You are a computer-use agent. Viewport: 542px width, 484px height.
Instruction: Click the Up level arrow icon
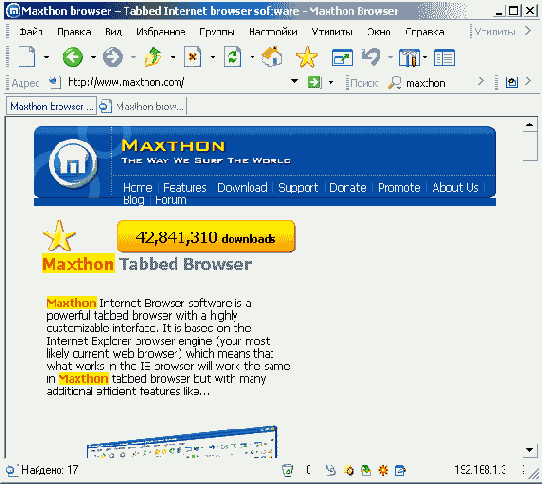click(x=153, y=57)
